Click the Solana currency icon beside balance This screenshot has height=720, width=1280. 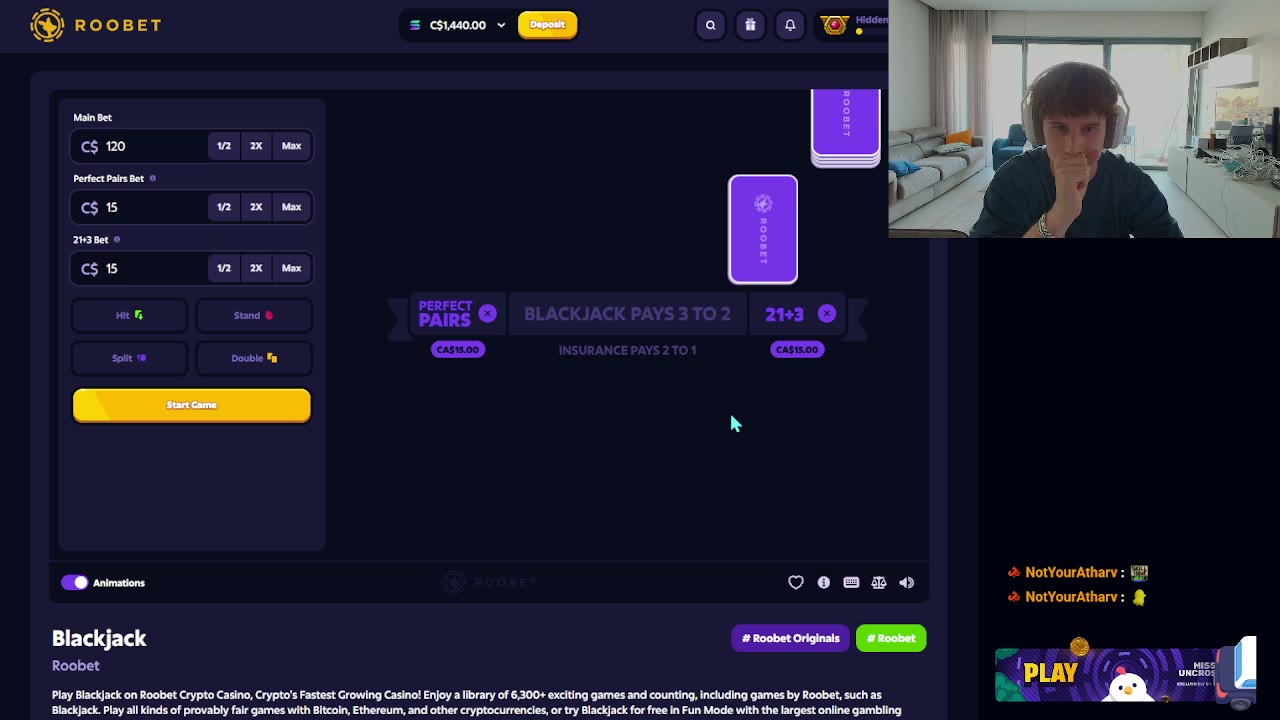click(x=415, y=25)
